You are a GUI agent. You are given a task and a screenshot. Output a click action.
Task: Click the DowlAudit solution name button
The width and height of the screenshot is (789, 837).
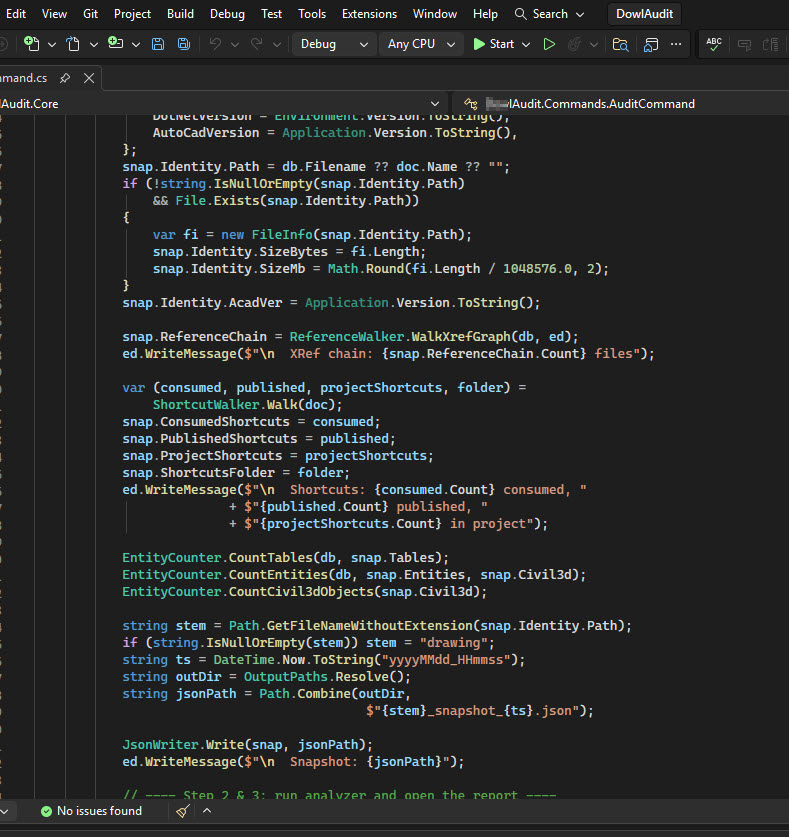644,14
